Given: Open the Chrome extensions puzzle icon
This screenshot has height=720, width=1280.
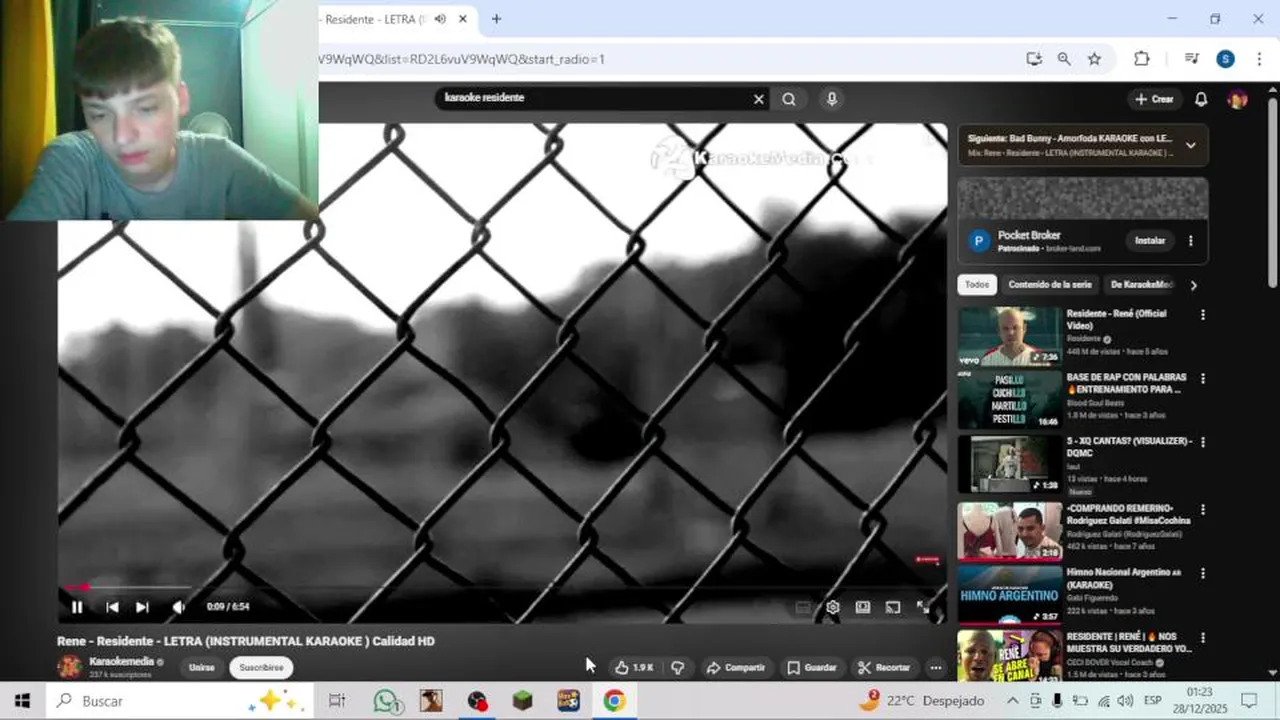Looking at the screenshot, I should [1141, 59].
